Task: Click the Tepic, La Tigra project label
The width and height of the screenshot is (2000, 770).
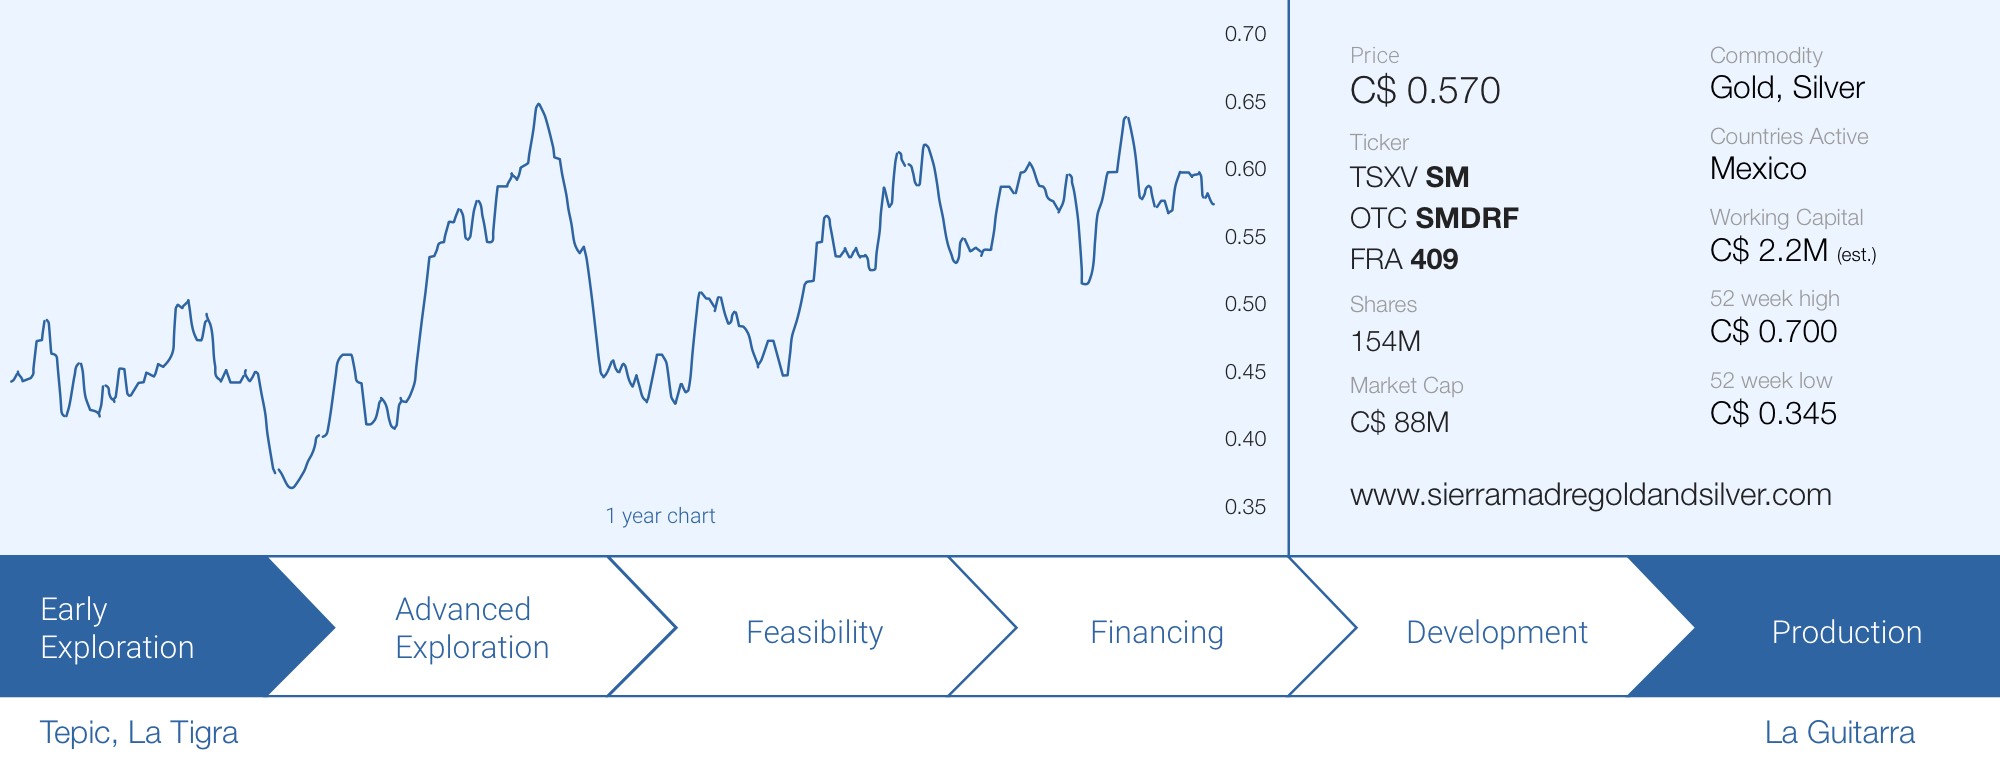Action: coord(139,732)
